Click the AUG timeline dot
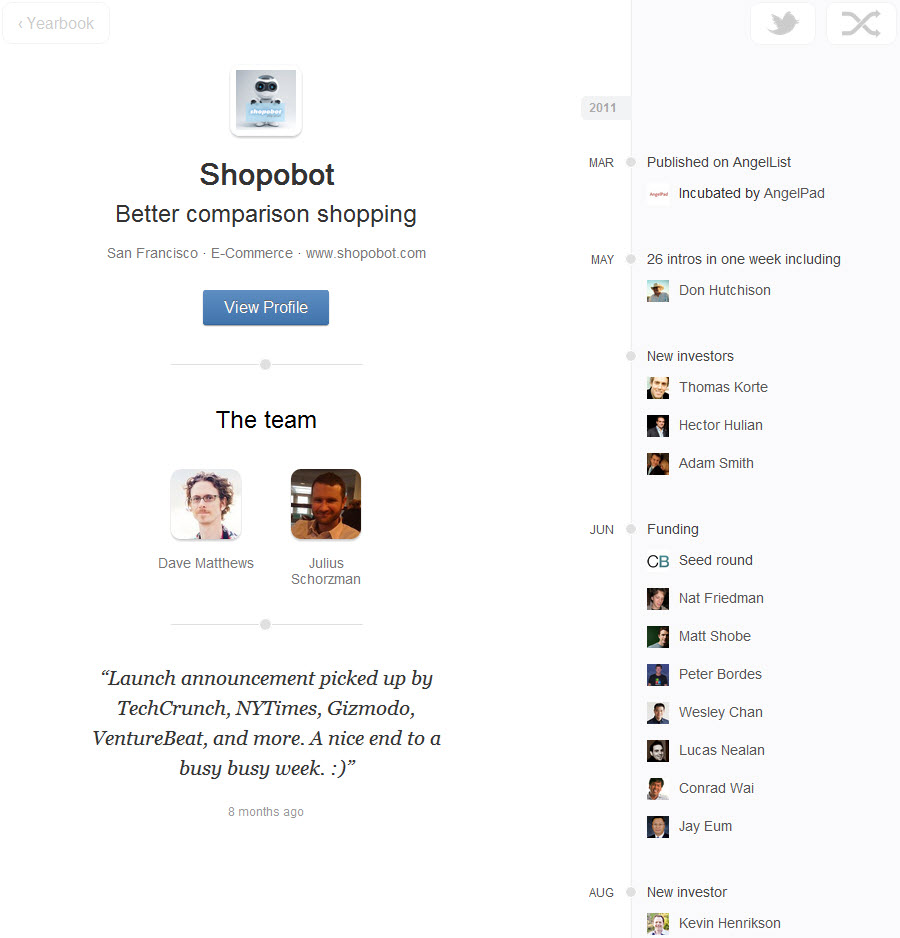 tap(631, 892)
